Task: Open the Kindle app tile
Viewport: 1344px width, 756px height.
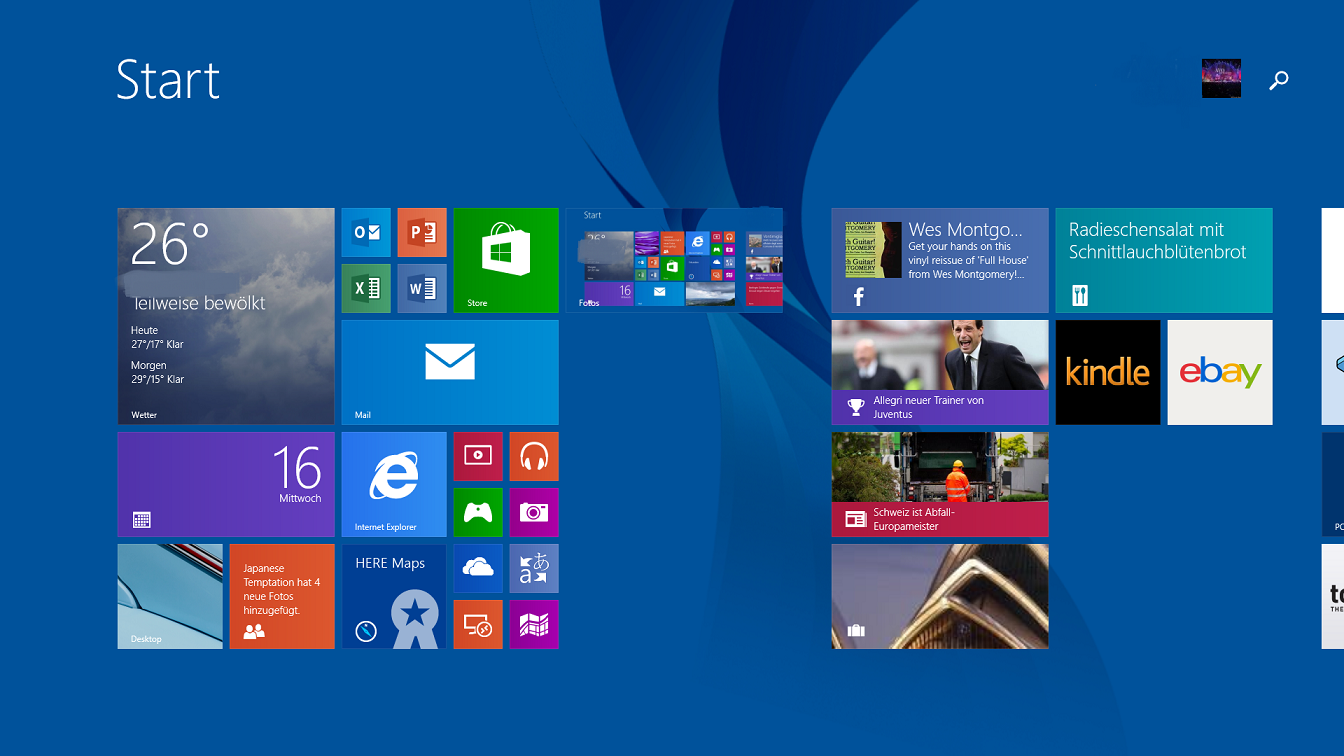Action: pos(1108,373)
